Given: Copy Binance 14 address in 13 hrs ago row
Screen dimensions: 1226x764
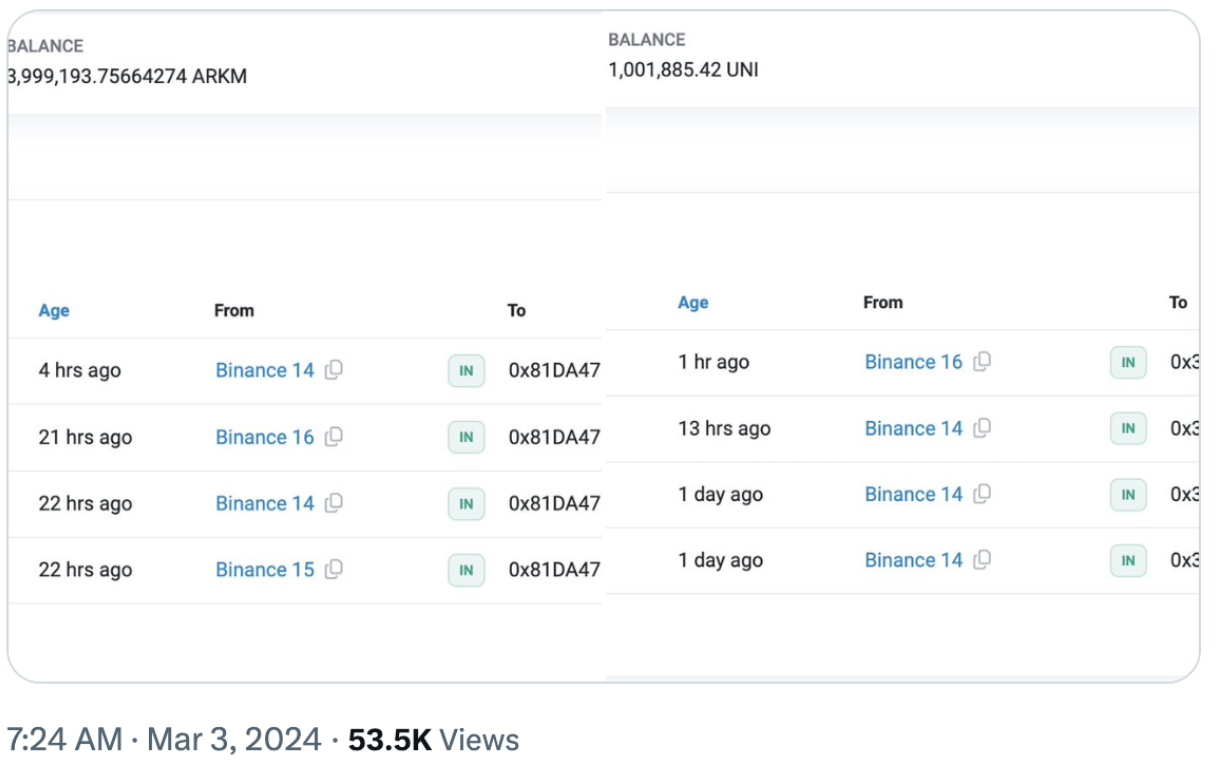Looking at the screenshot, I should [x=982, y=428].
